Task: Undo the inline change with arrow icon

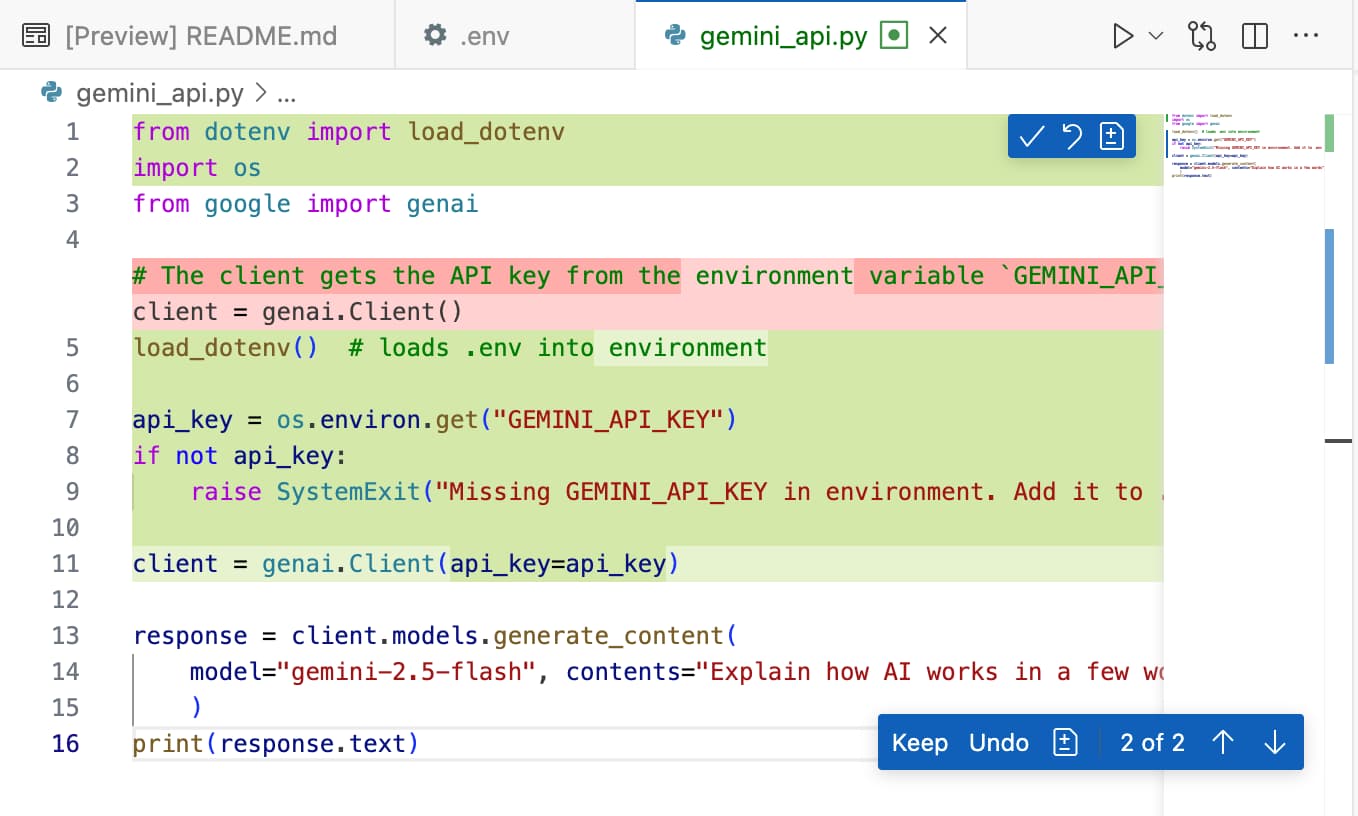Action: click(x=1072, y=137)
